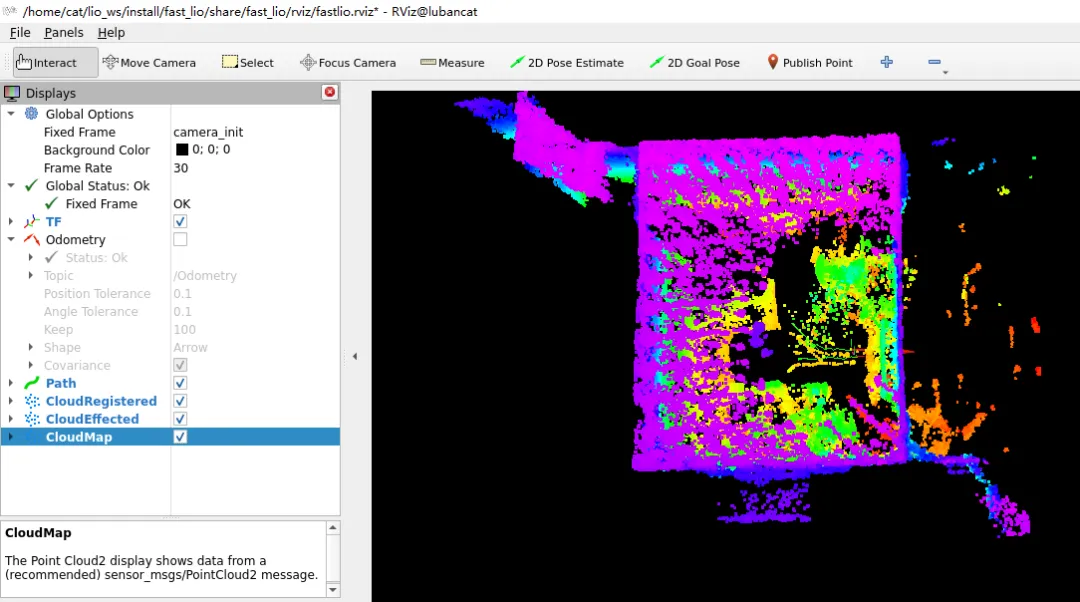Toggle the CloudRegistered checkbox off

(x=180, y=401)
